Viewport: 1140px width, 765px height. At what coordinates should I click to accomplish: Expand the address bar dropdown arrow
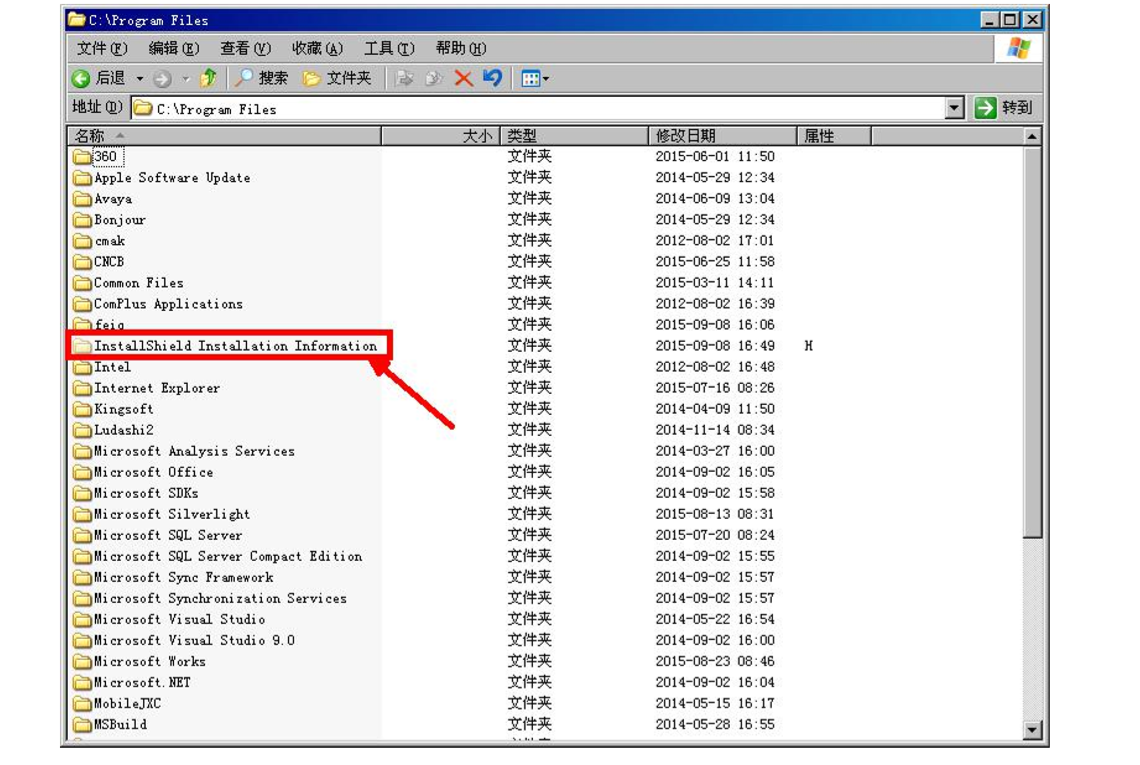point(955,108)
